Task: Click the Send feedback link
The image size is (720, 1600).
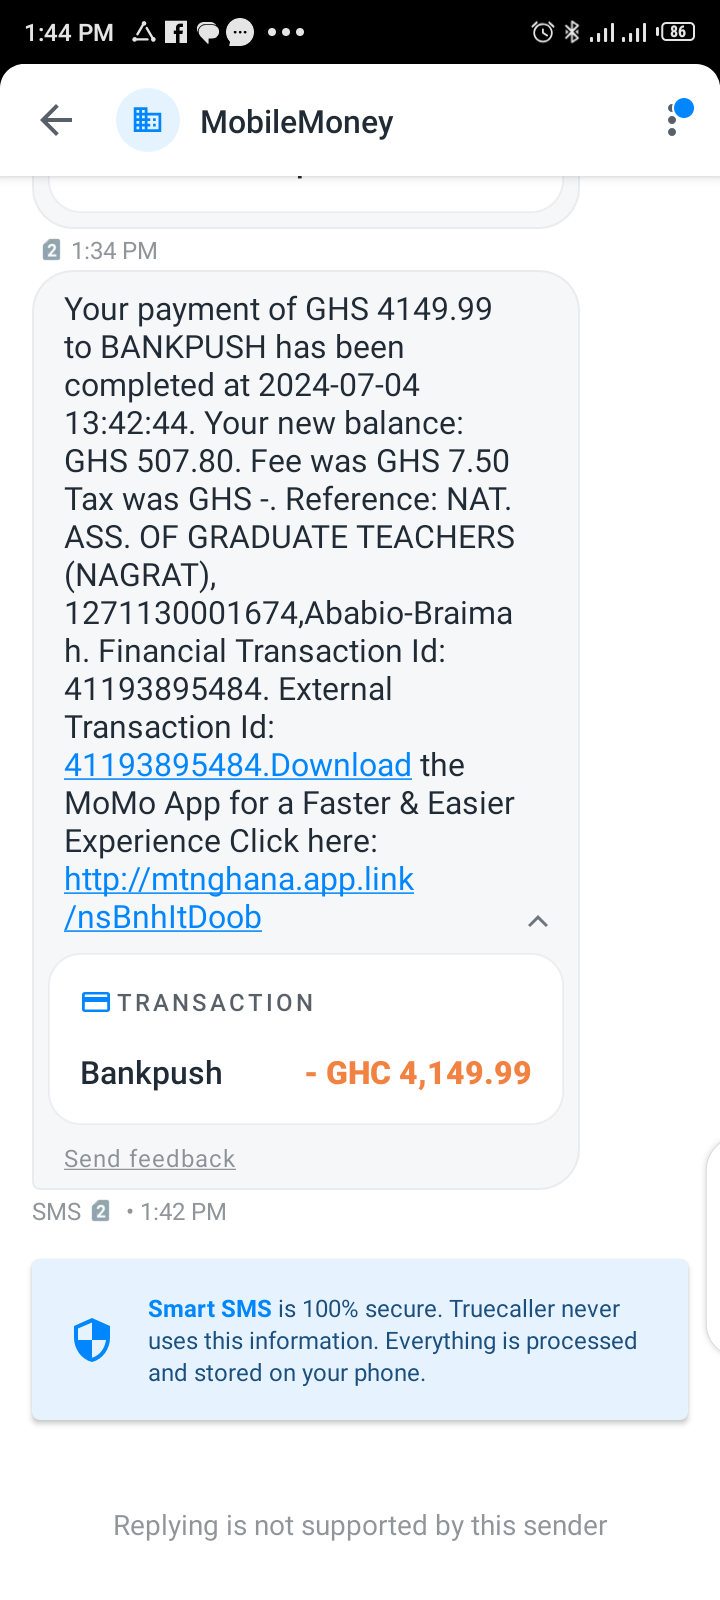Action: 150,1159
